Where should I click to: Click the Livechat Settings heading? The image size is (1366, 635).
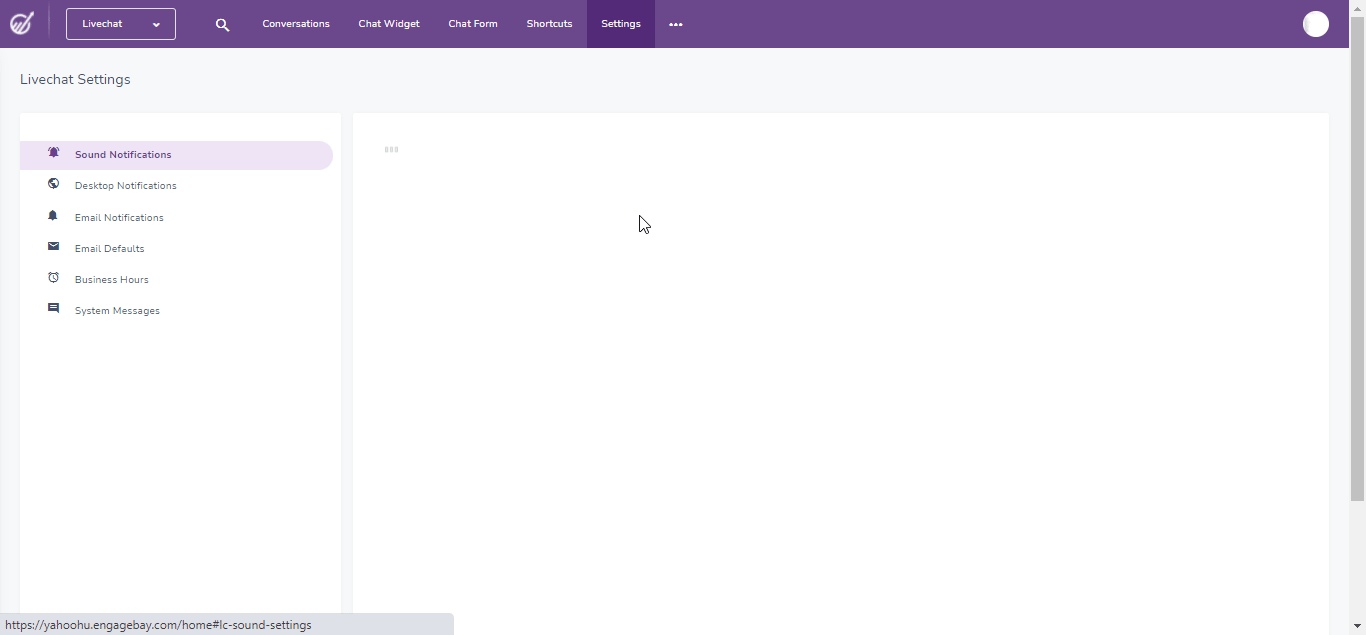pyautogui.click(x=75, y=79)
